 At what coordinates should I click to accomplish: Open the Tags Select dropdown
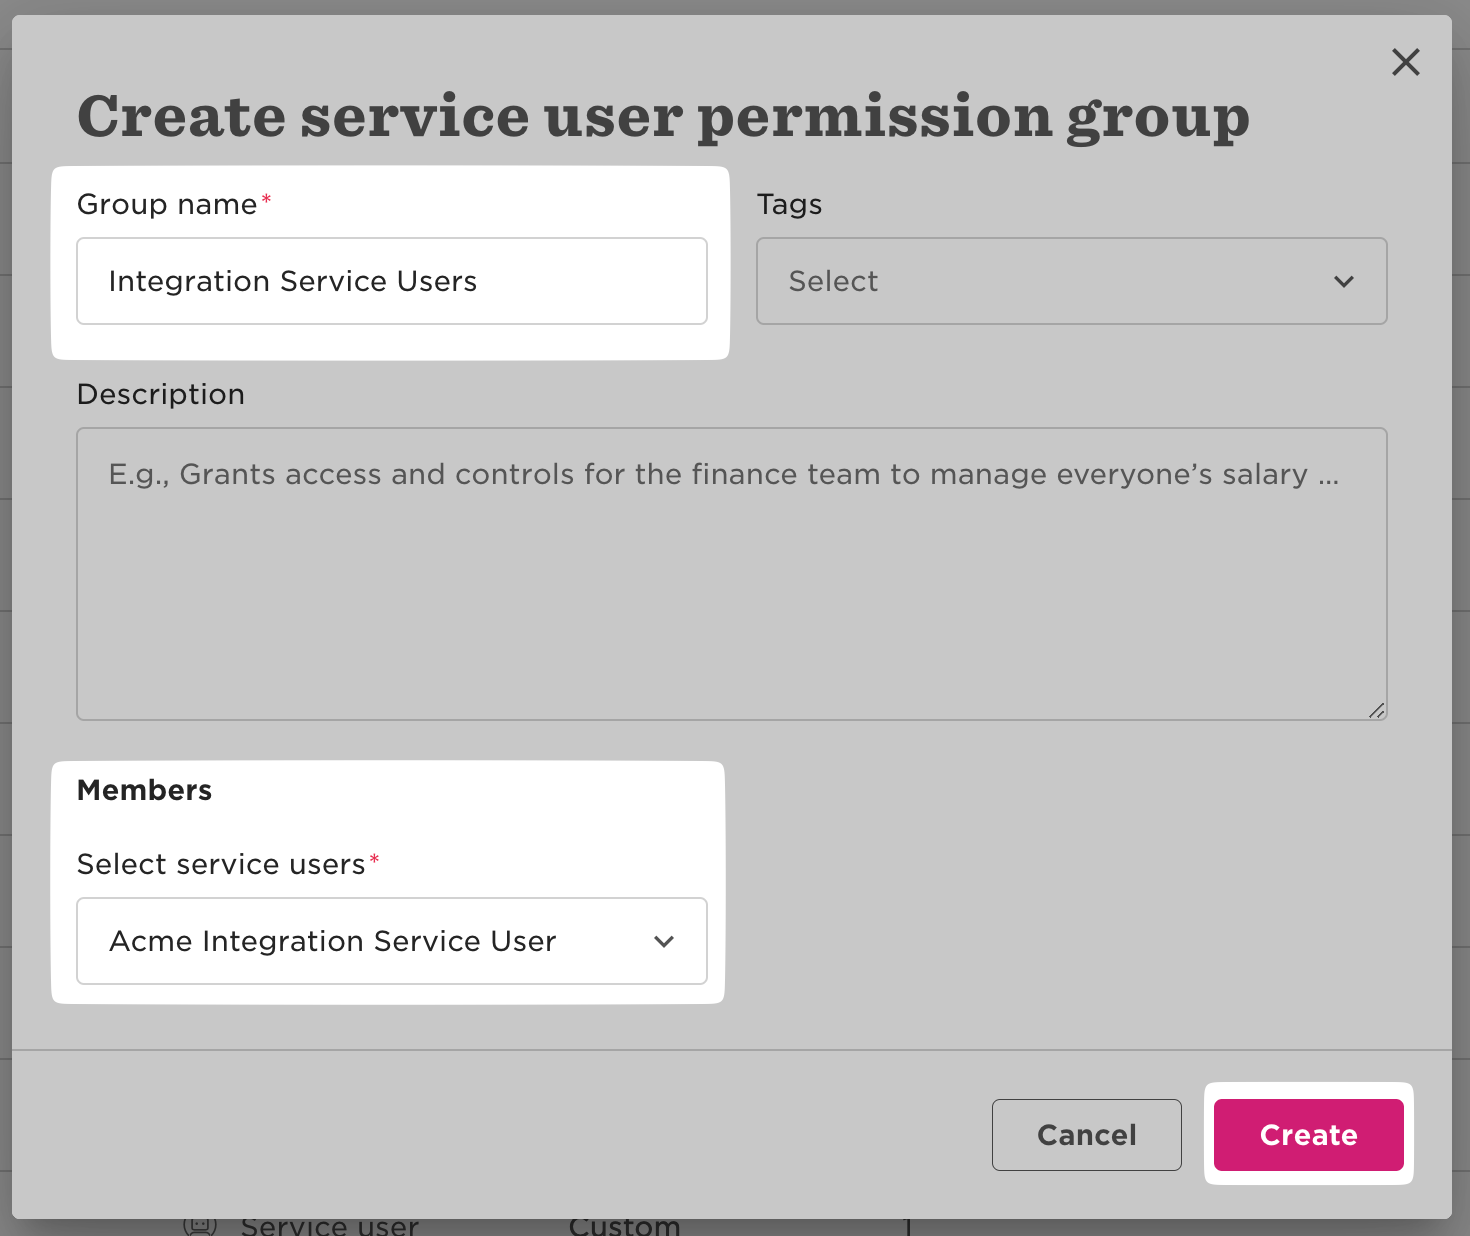click(1070, 281)
